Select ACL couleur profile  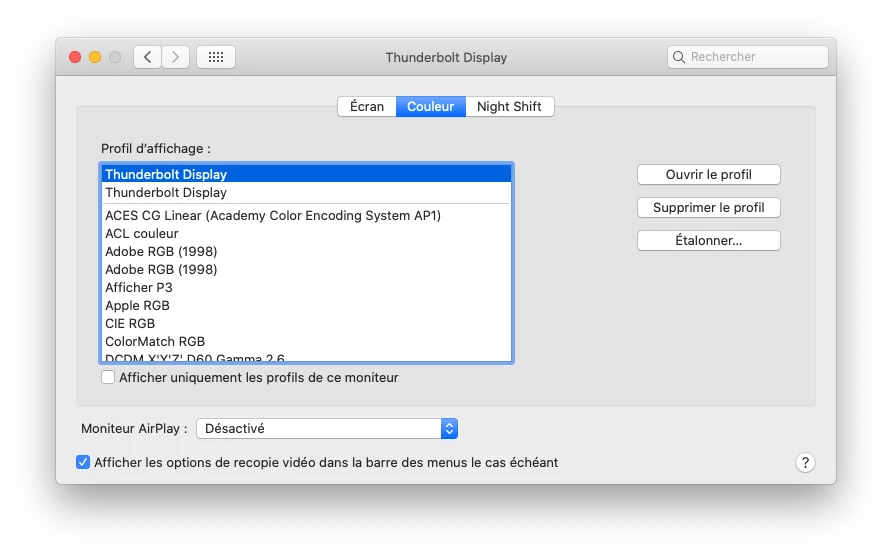tap(306, 233)
